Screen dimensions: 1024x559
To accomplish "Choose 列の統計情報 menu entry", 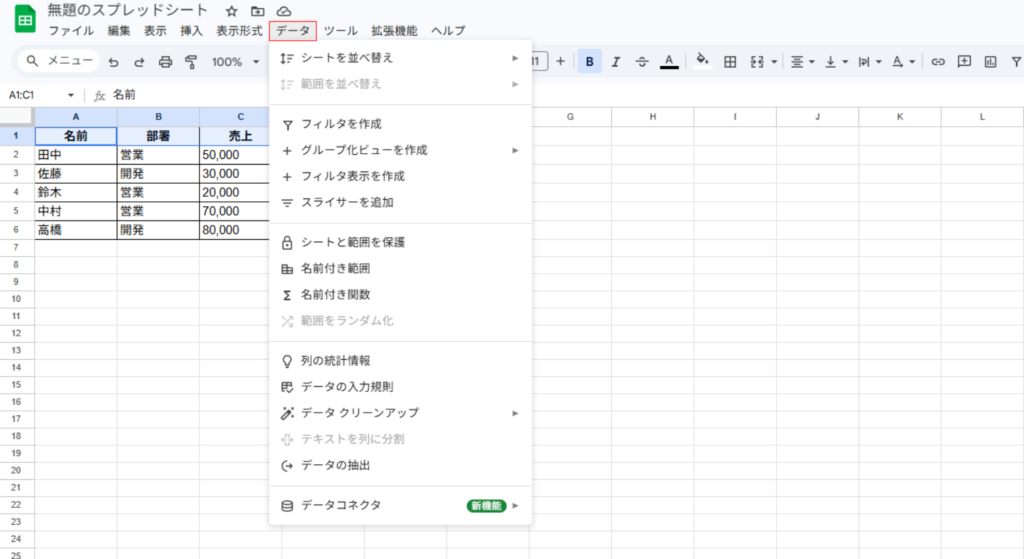I will tap(400, 360).
